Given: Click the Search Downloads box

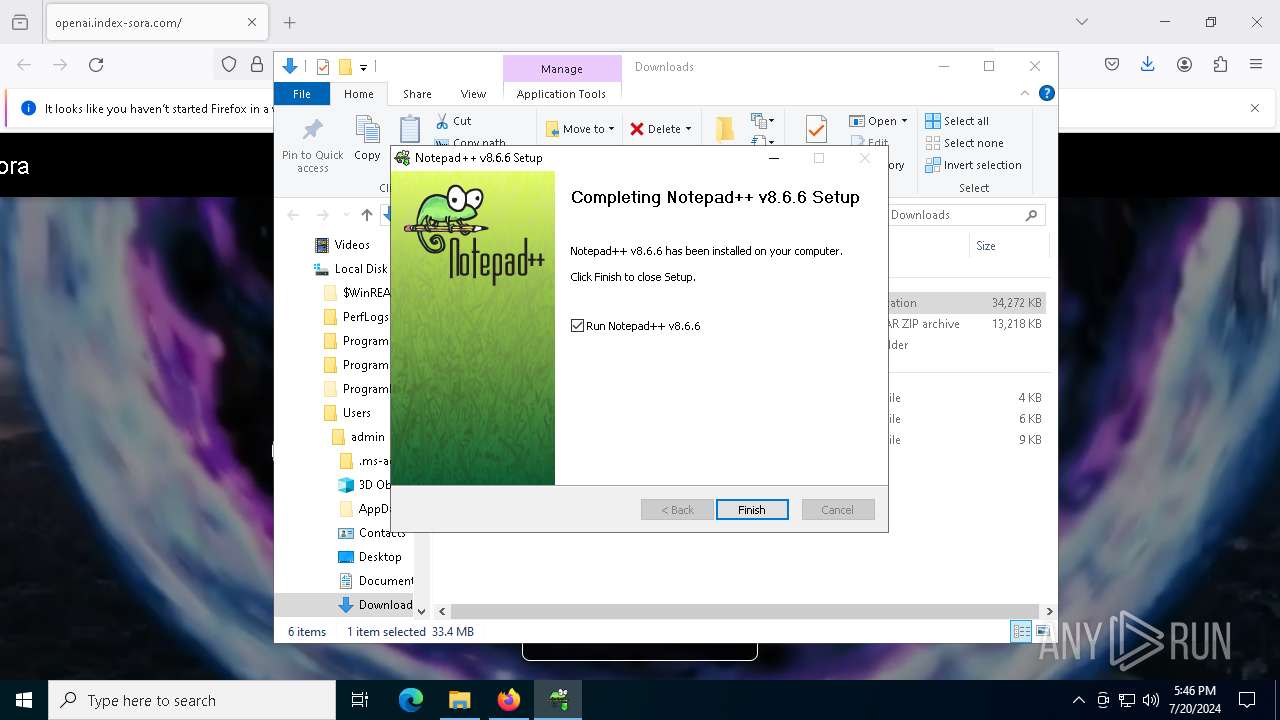Looking at the screenshot, I should pos(964,215).
